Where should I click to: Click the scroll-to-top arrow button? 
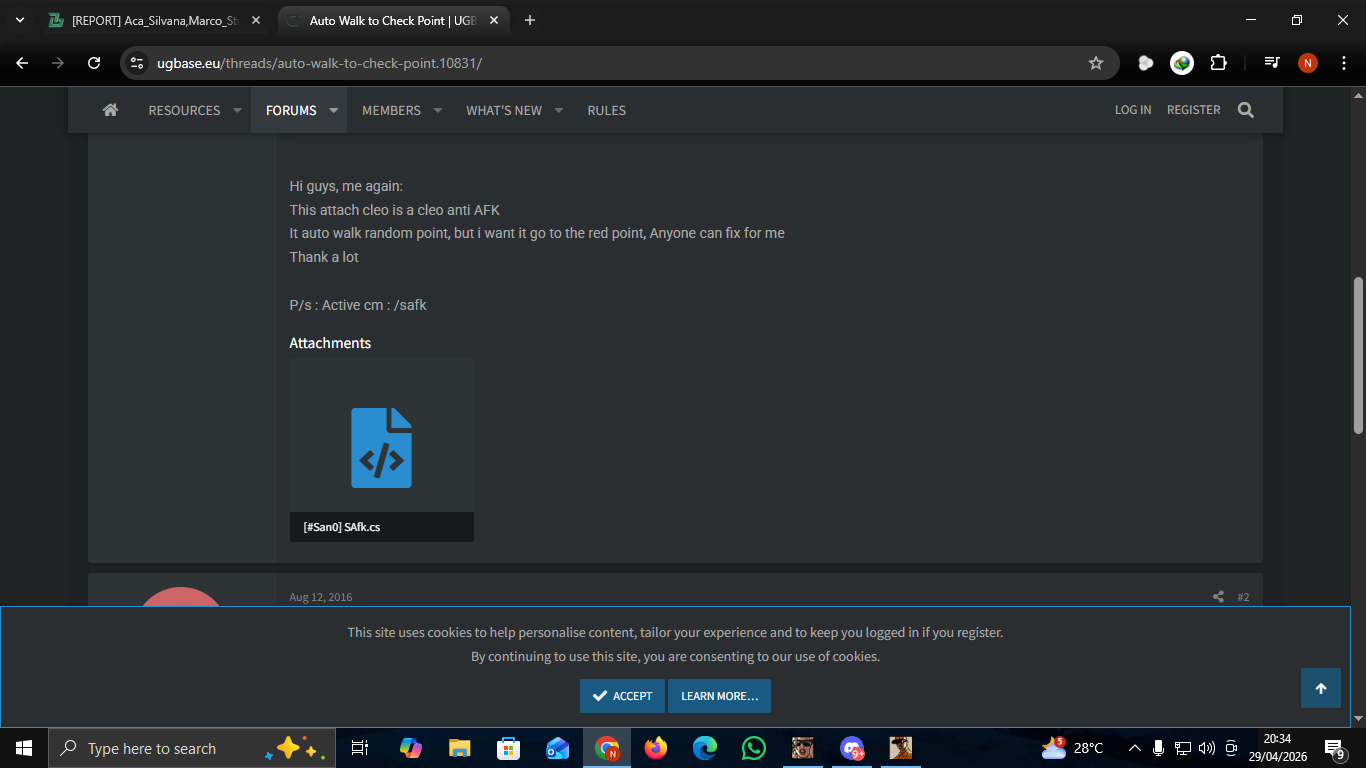tap(1321, 688)
